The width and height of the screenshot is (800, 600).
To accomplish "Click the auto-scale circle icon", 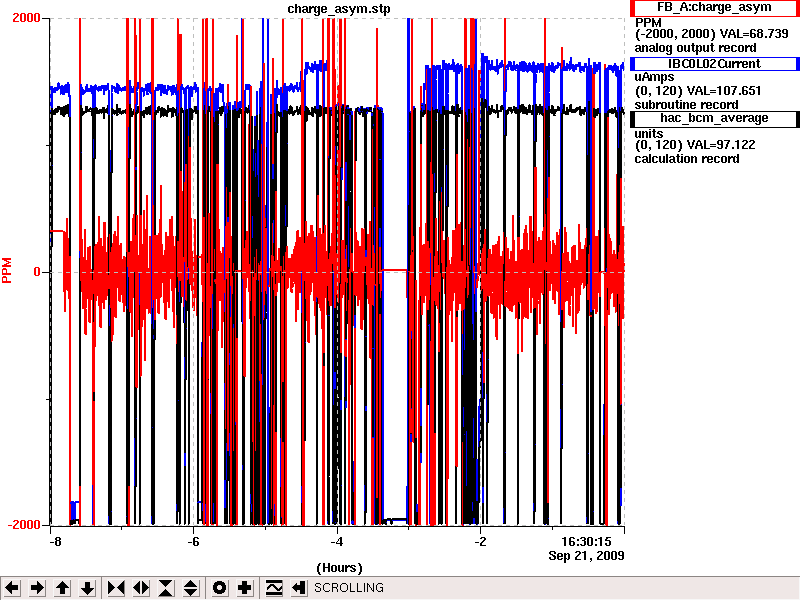I will point(219,588).
